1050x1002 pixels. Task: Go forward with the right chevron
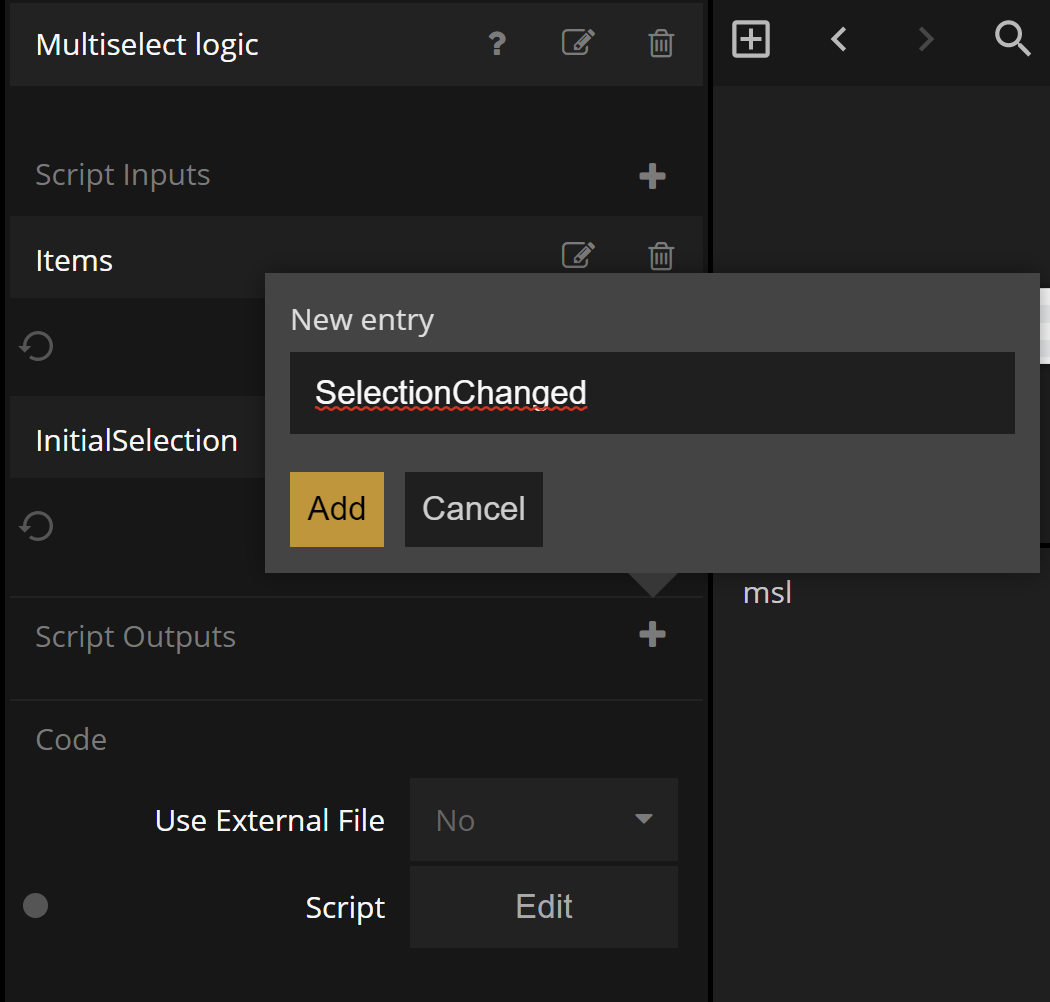tap(926, 40)
